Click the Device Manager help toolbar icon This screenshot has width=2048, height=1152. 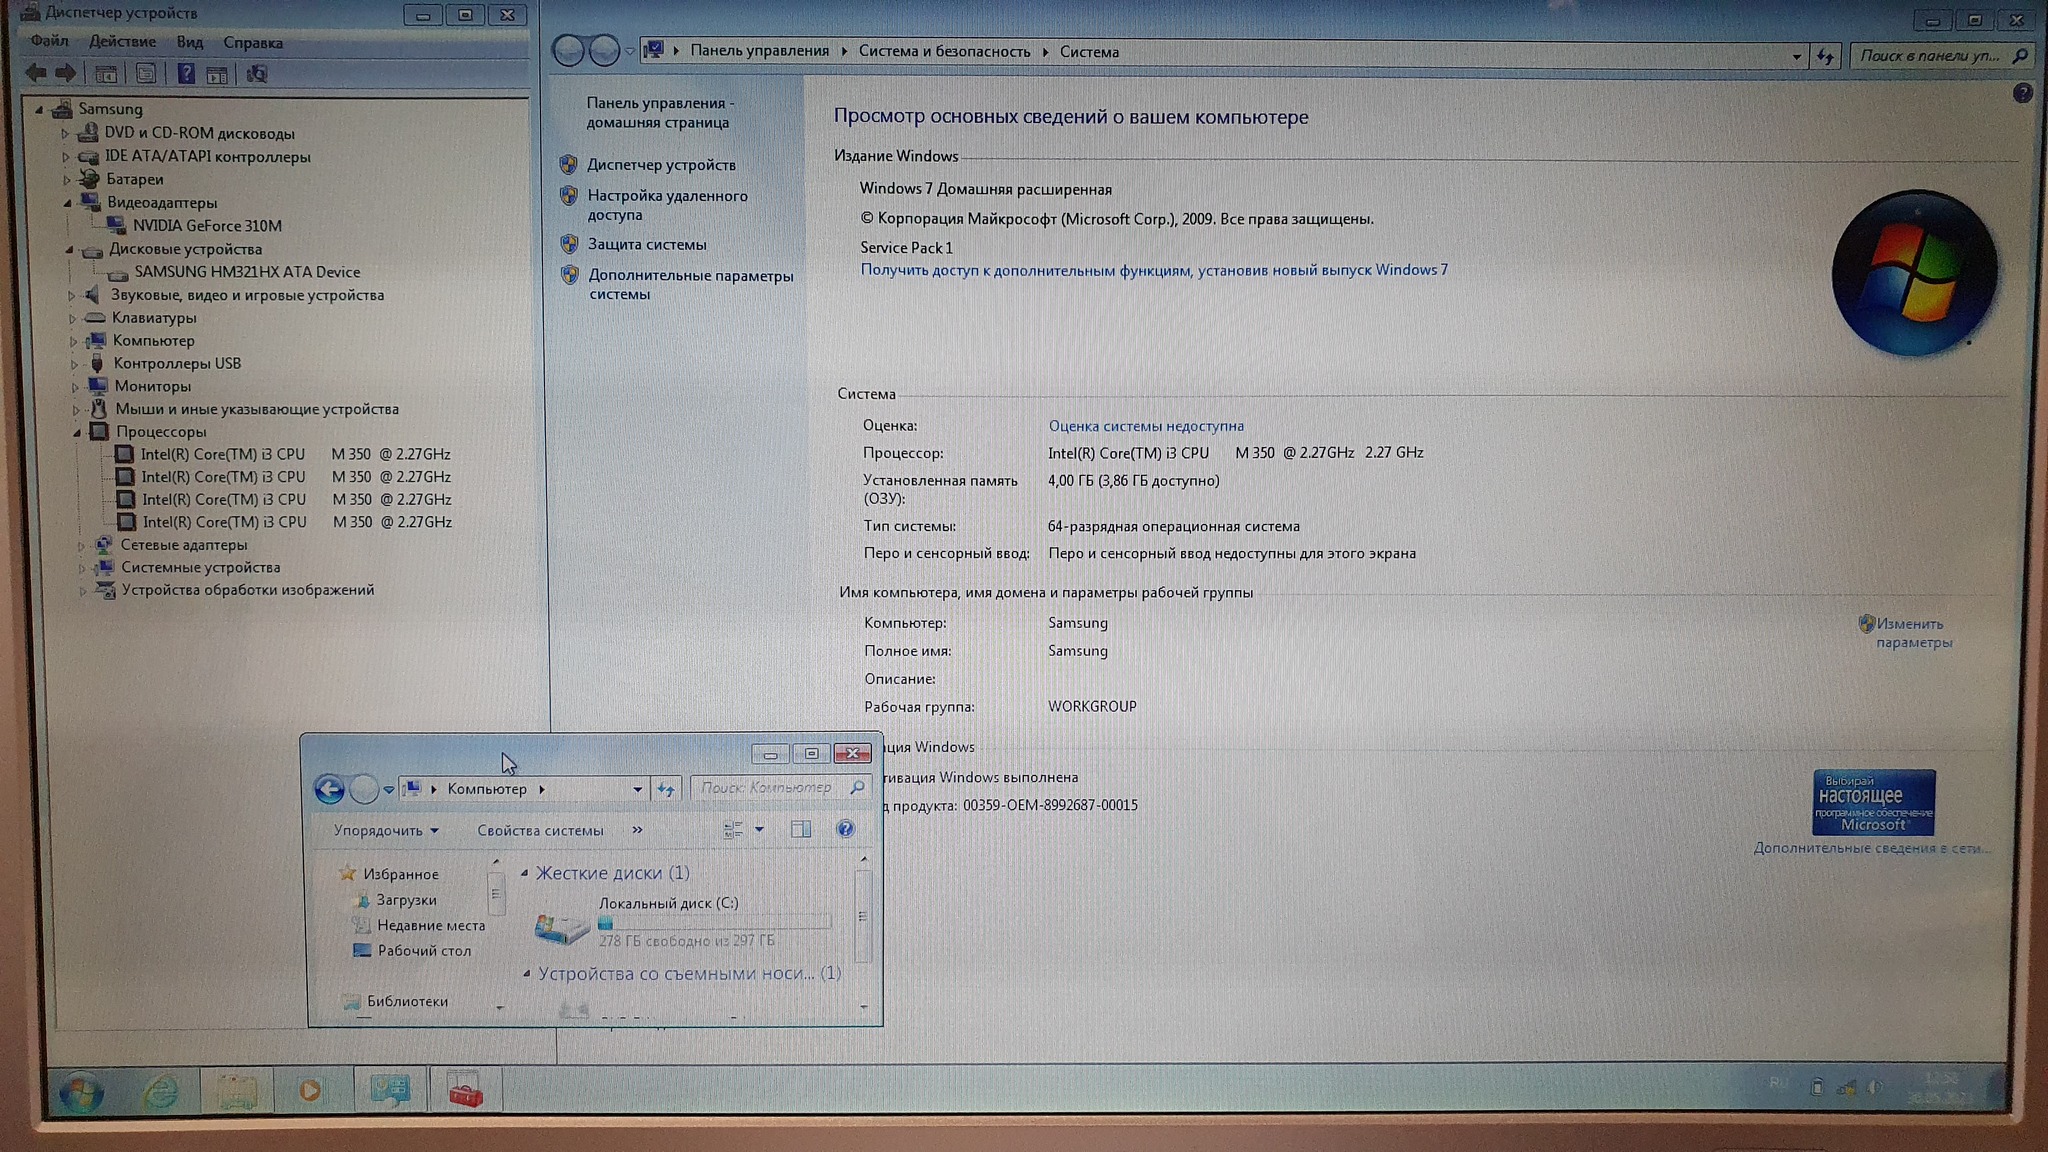coord(186,74)
